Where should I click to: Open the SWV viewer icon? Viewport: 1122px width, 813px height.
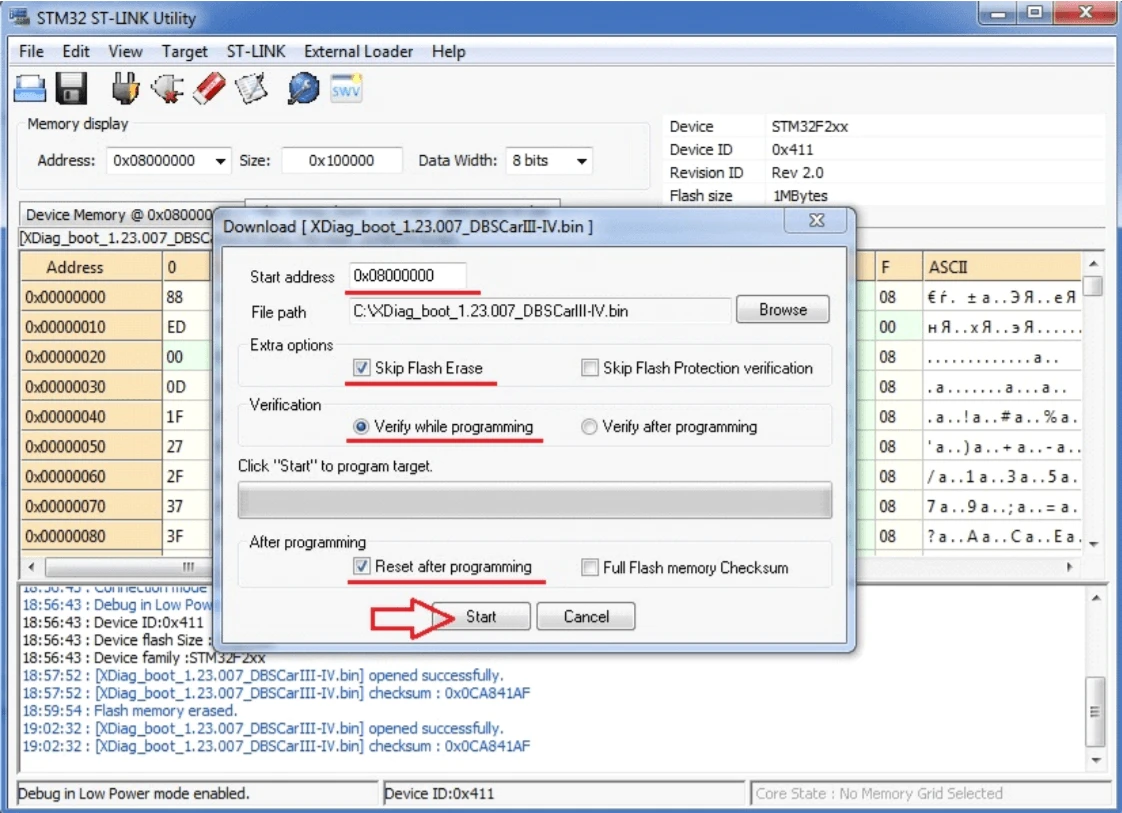(346, 89)
